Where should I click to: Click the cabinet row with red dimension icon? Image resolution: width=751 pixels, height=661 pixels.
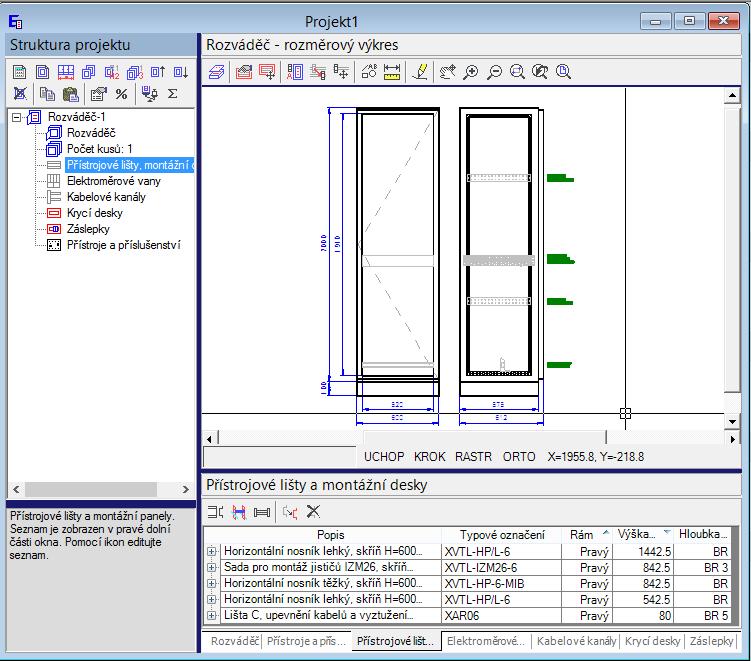[66, 72]
